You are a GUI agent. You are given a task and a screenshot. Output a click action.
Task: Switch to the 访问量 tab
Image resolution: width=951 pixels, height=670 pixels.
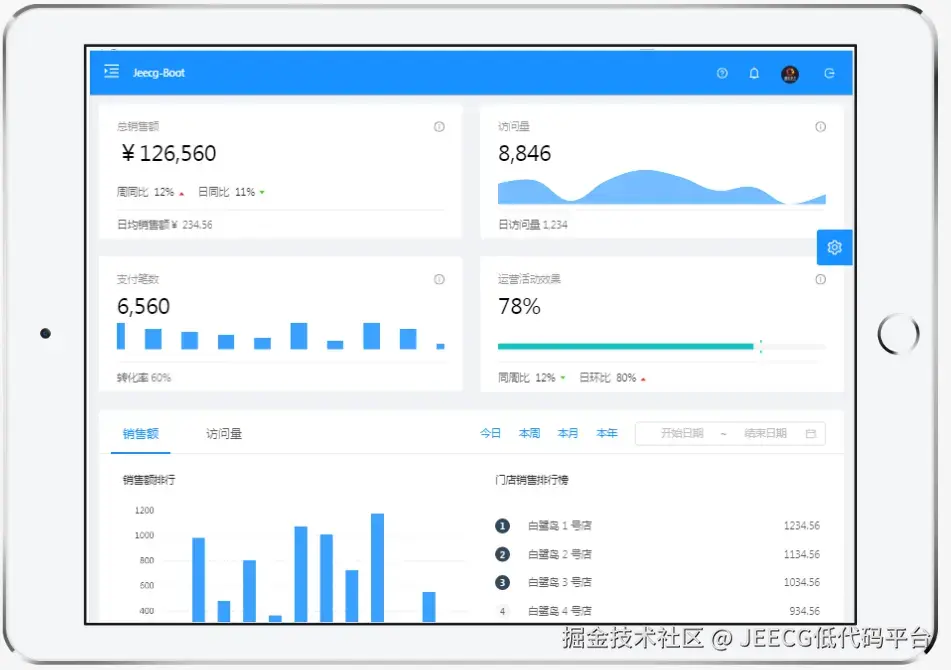pos(224,434)
